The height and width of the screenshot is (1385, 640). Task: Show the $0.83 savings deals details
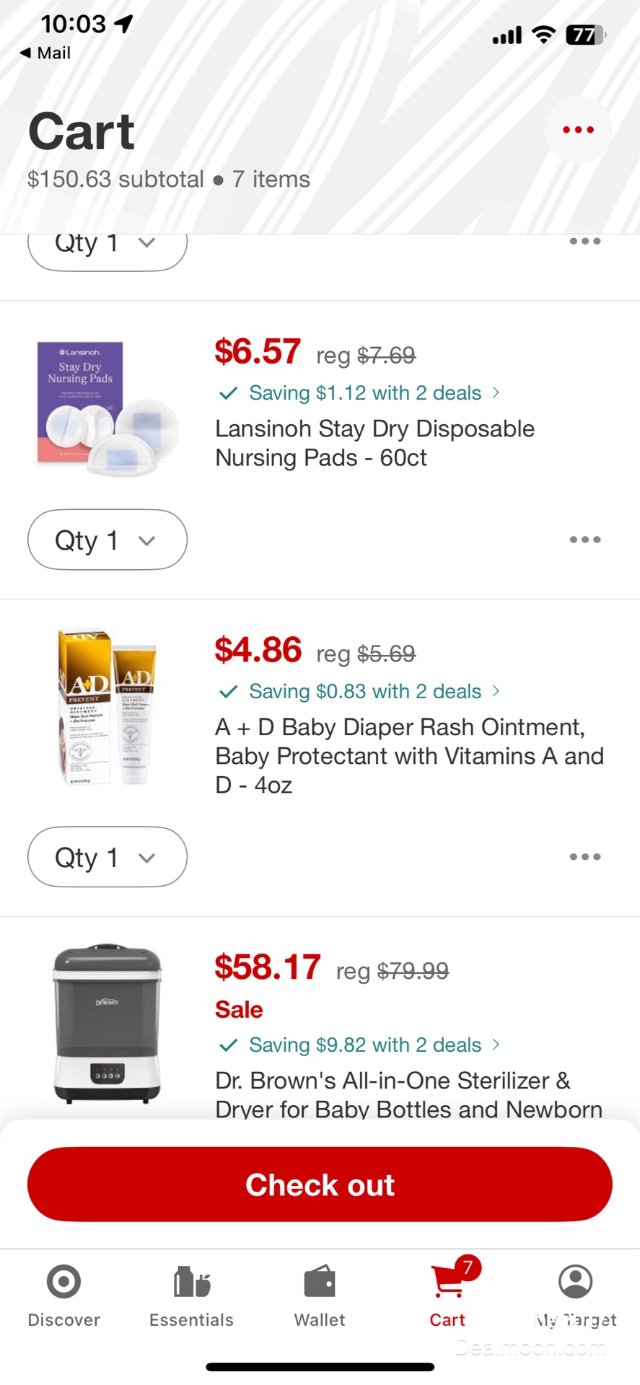(x=360, y=691)
